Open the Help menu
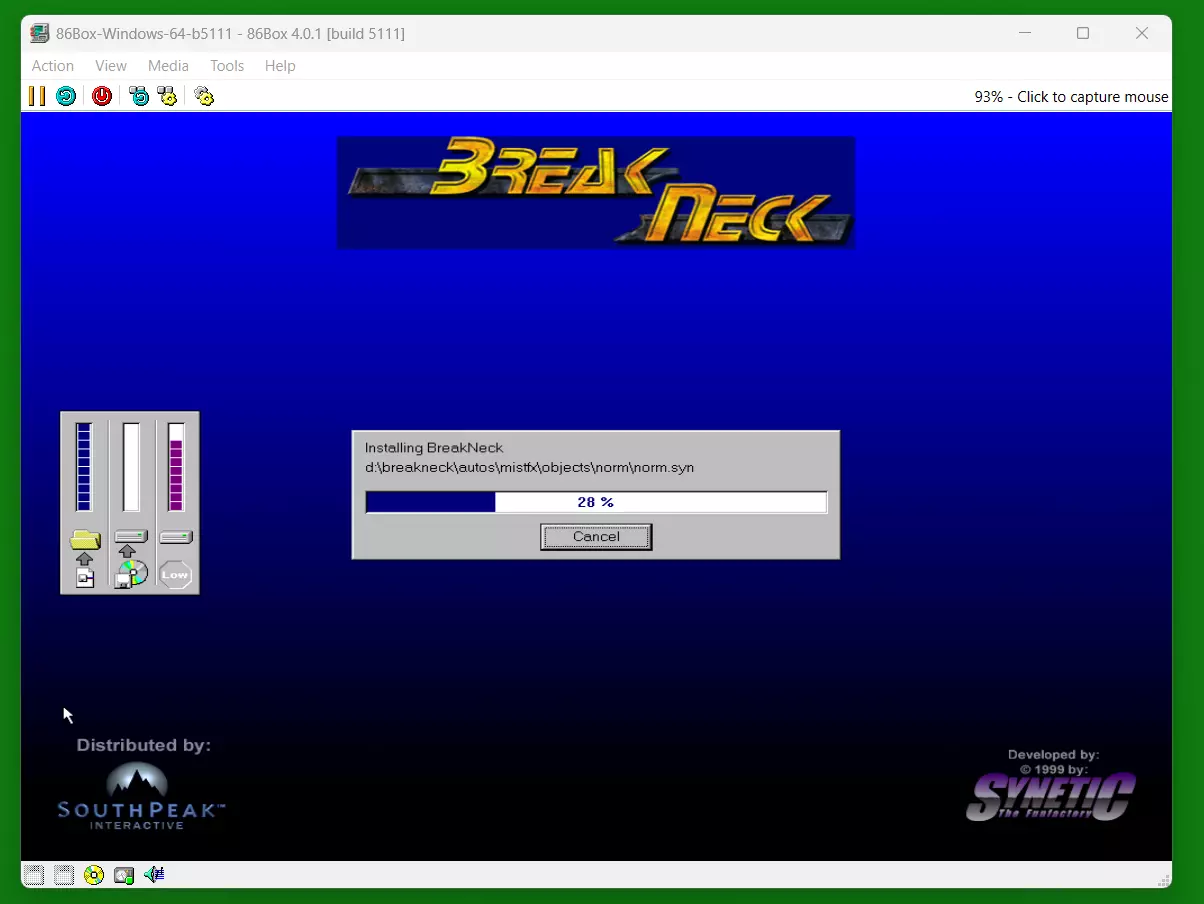Viewport: 1204px width, 904px height. pos(280,66)
